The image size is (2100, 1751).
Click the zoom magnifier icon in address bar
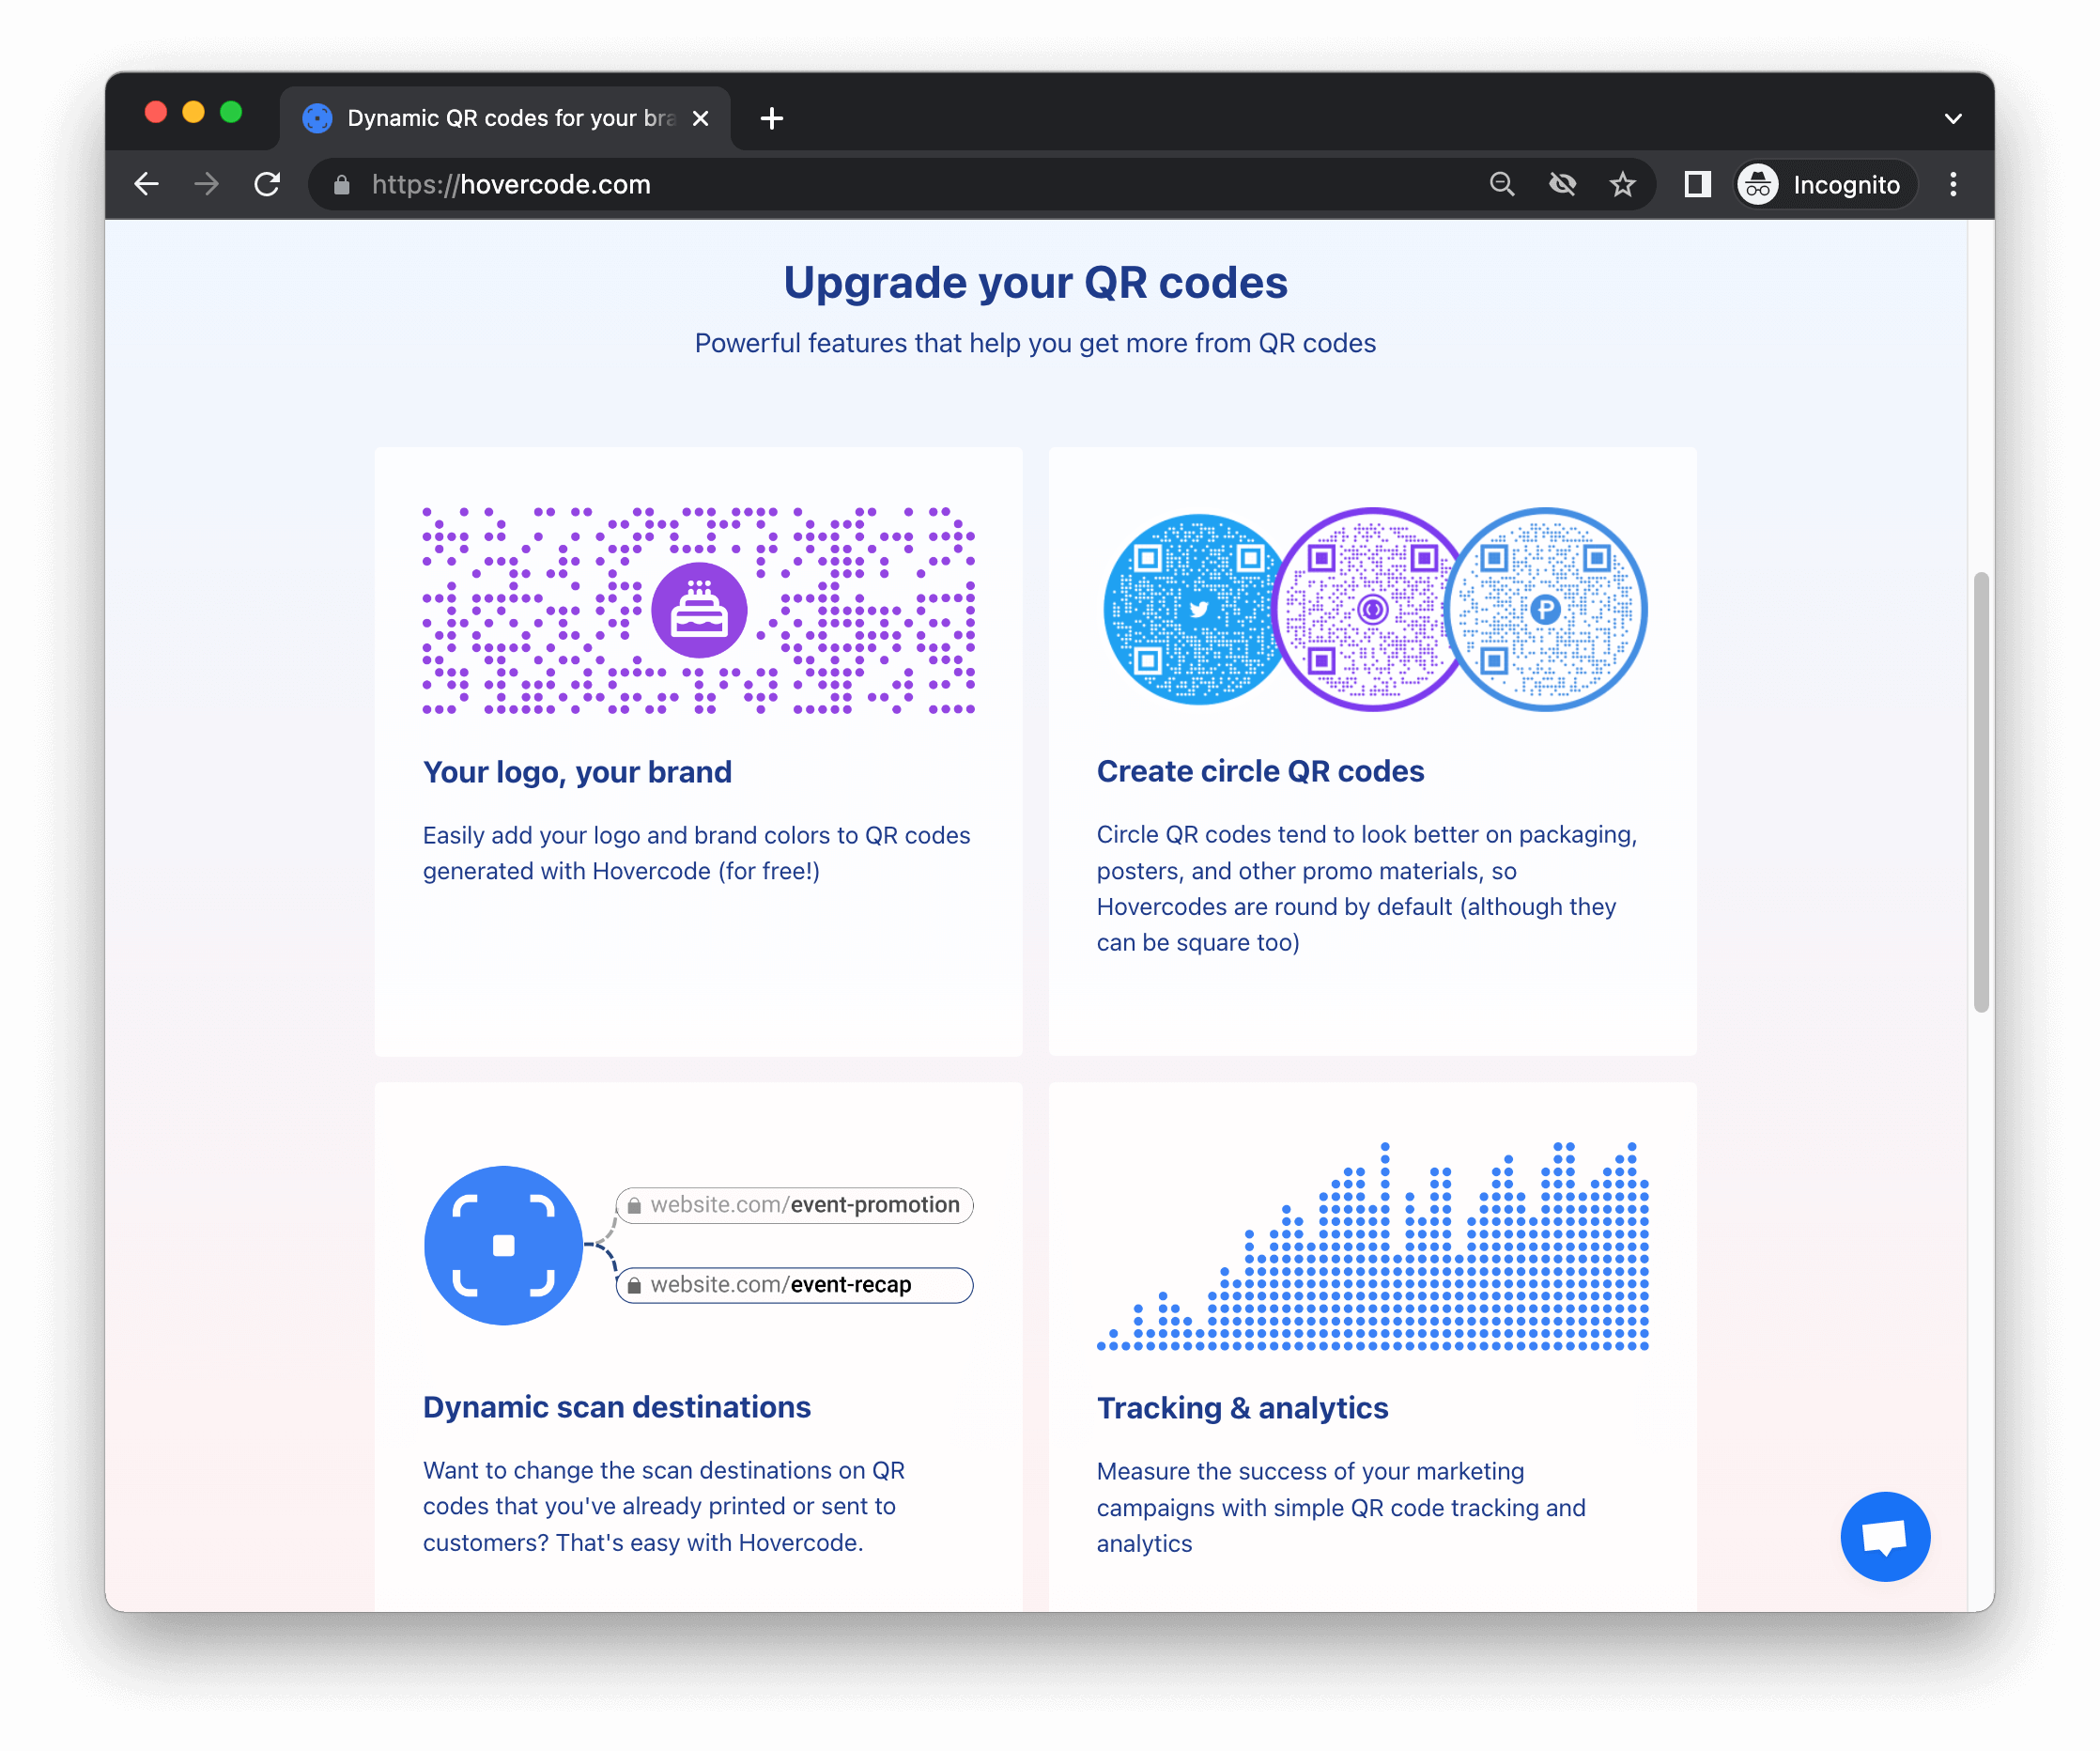(1502, 184)
